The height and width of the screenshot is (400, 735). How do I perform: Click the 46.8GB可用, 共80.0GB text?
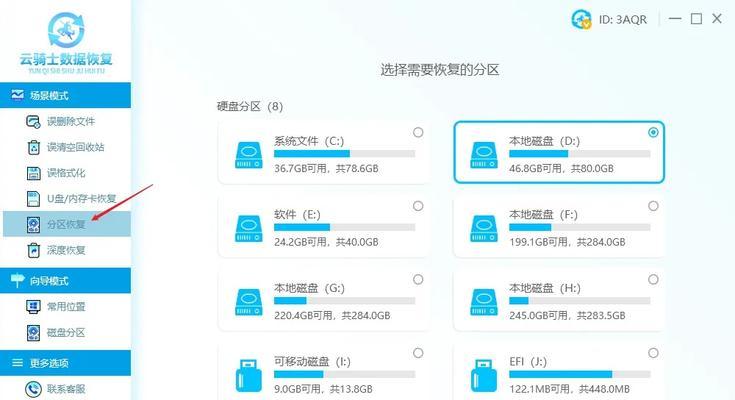562,168
